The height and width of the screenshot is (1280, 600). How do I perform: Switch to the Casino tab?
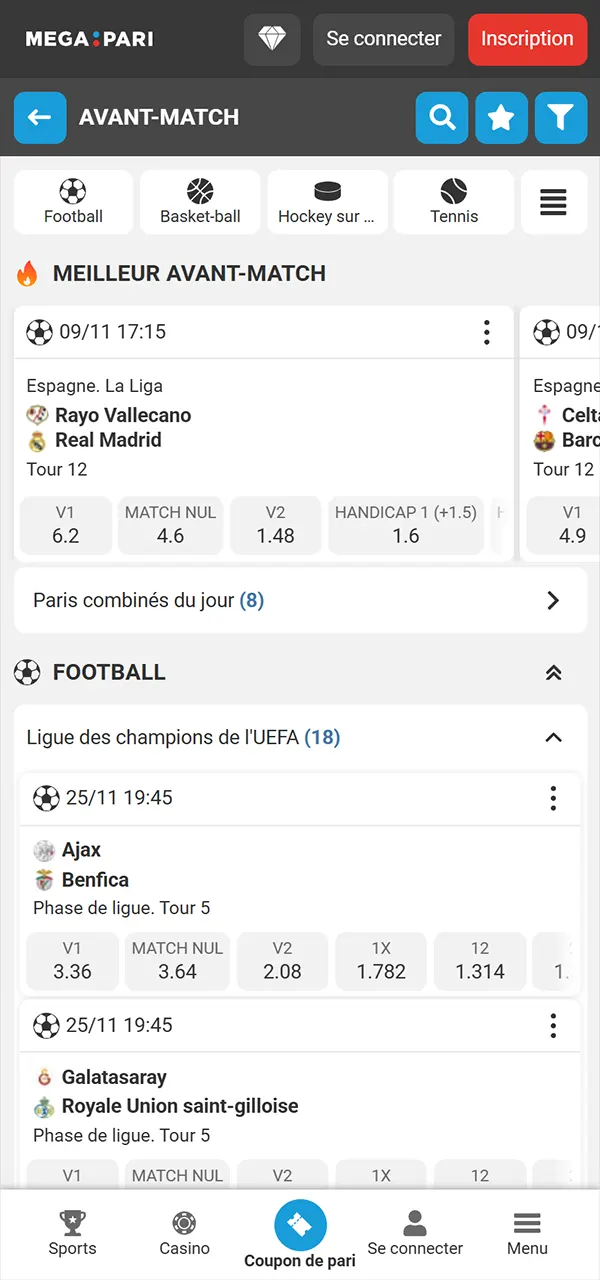click(184, 1234)
